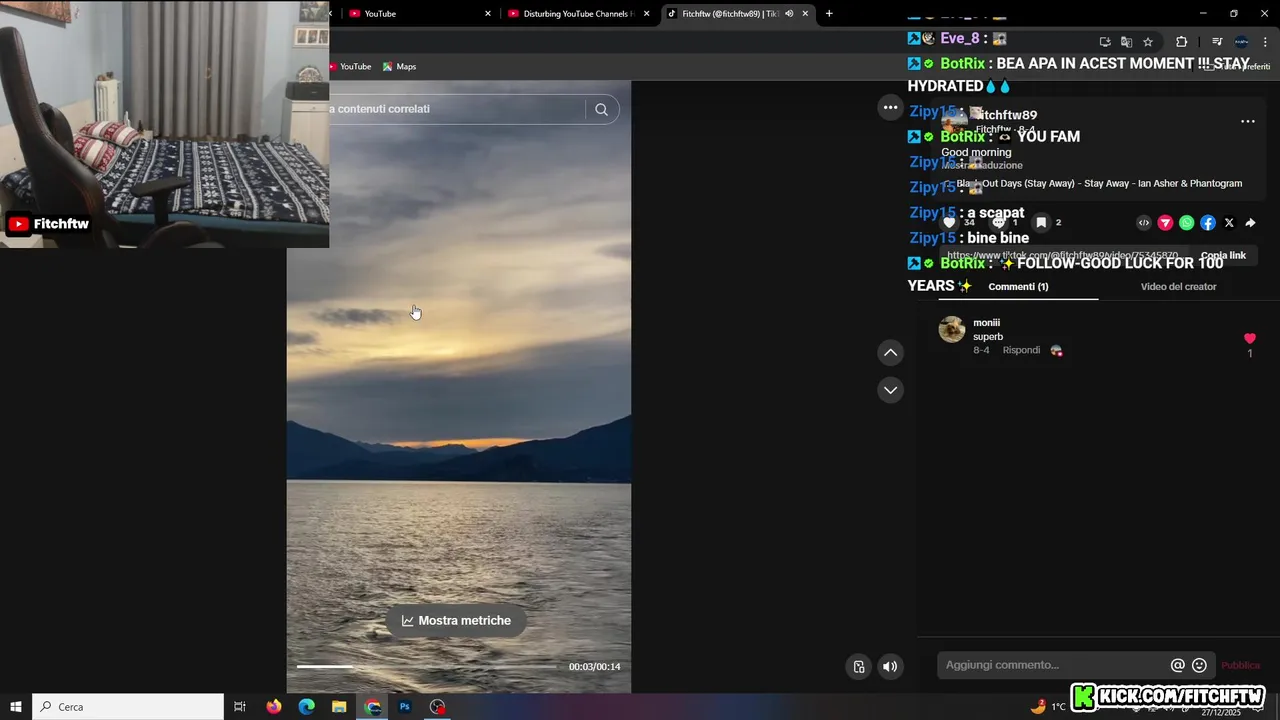Send to friends with the red paper-plane icon

click(1165, 223)
